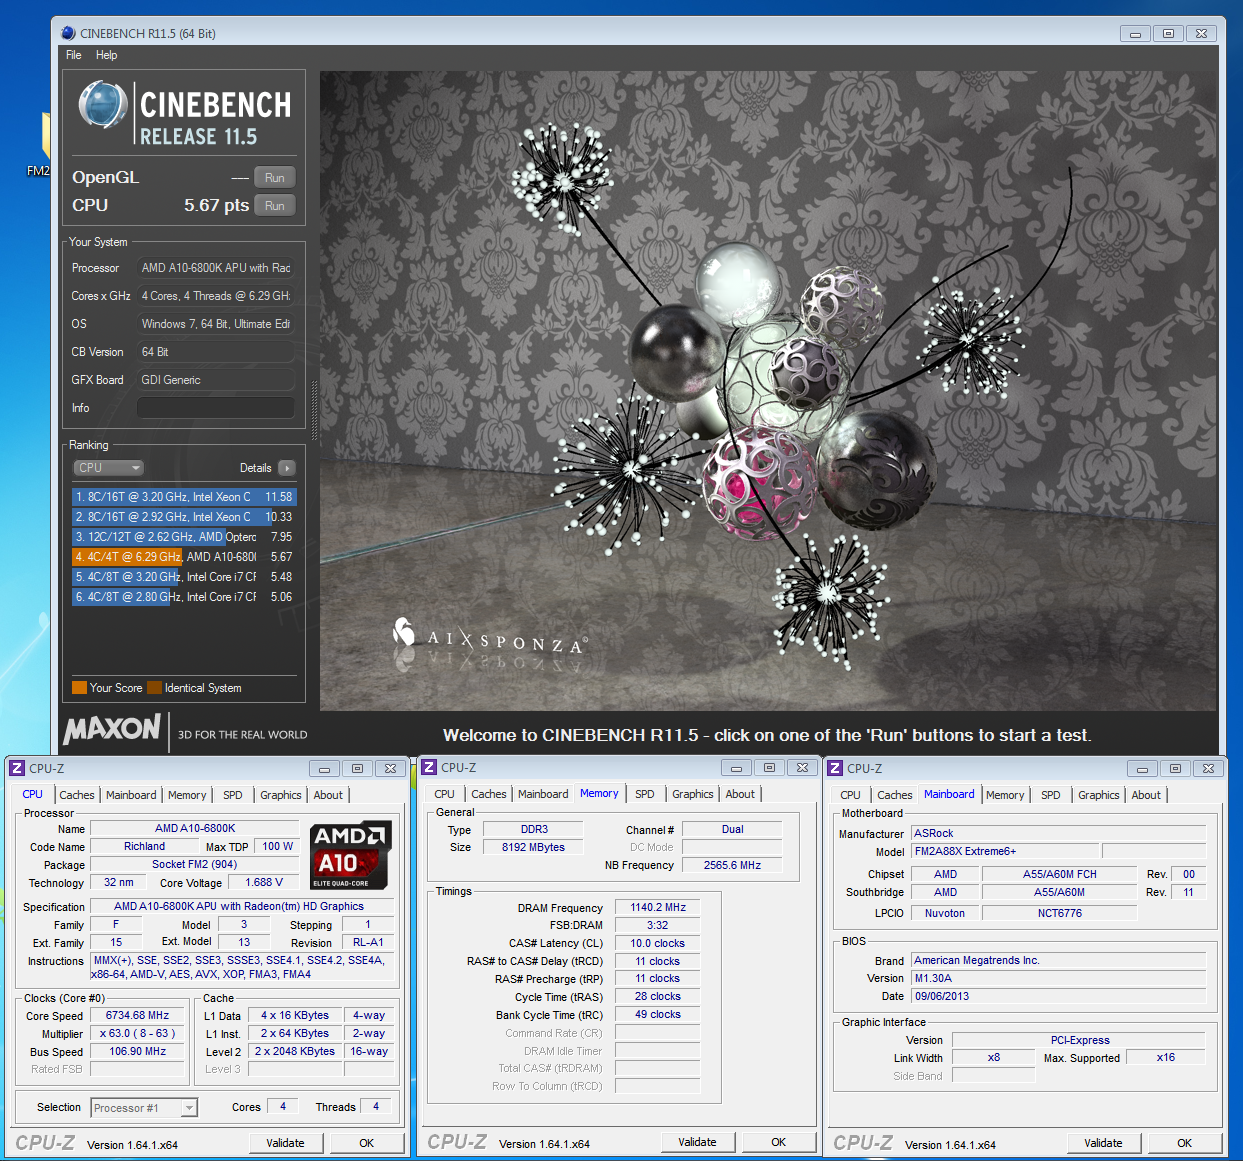Click OK in the Memory CPU-Z window
1243x1161 pixels.
(x=779, y=1142)
